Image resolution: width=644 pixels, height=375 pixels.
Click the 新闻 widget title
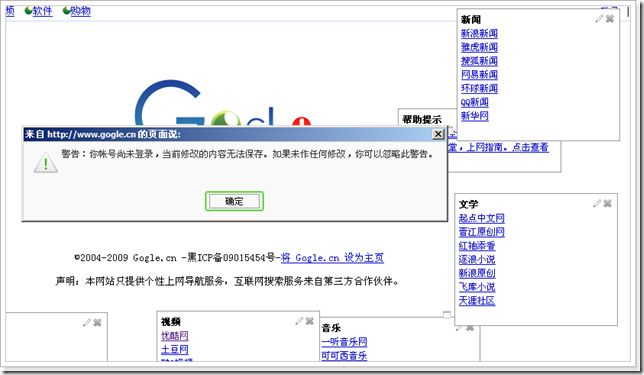471,19
